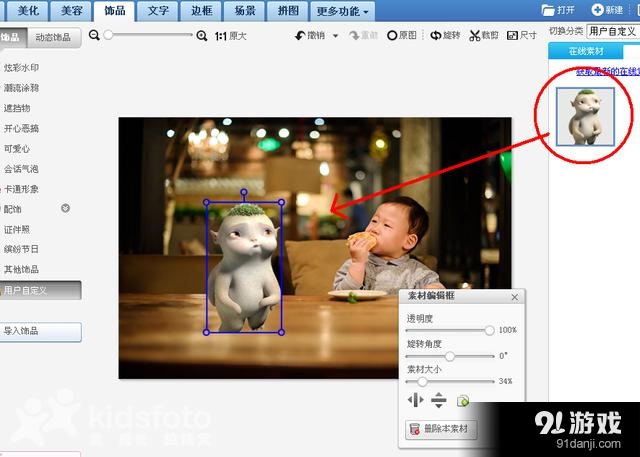Screen dimensions: 640x457
Task: Click the 删除本素材 button
Action: pos(441,429)
